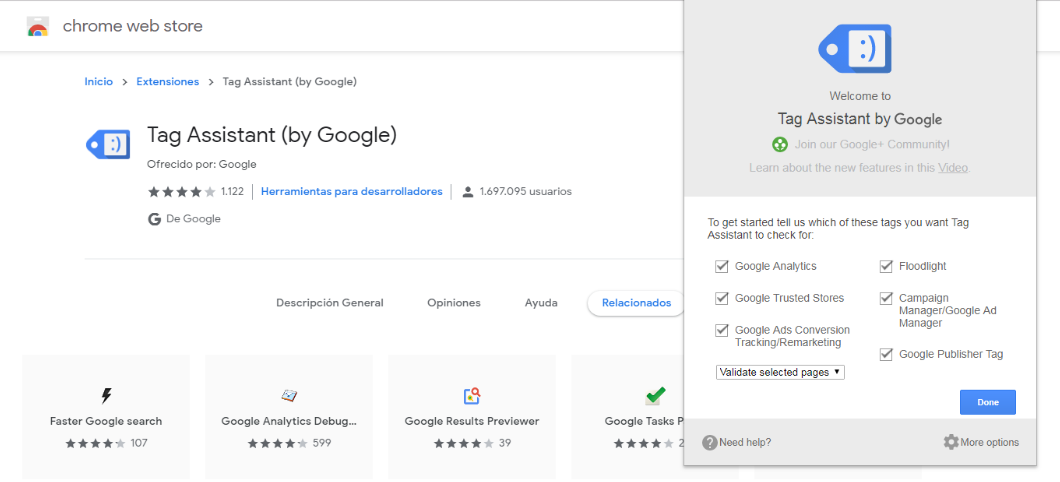Click the De Google label
This screenshot has height=482, width=1060.
[193, 219]
